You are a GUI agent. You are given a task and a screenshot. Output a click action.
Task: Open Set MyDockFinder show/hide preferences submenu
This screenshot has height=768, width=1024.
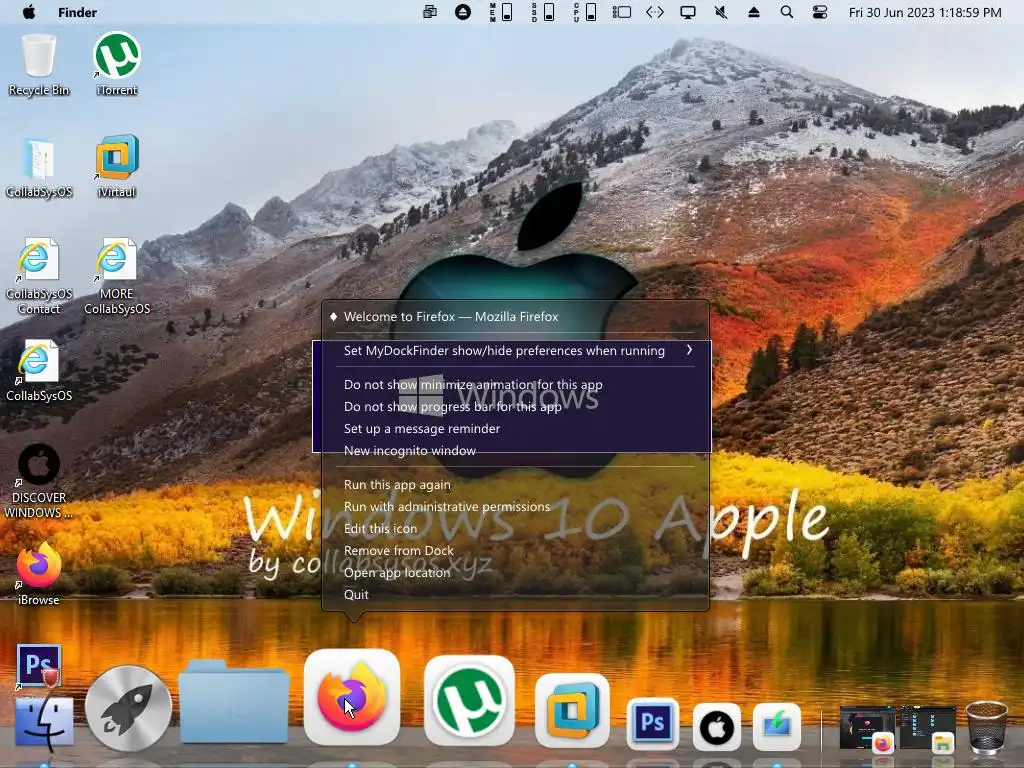point(515,351)
